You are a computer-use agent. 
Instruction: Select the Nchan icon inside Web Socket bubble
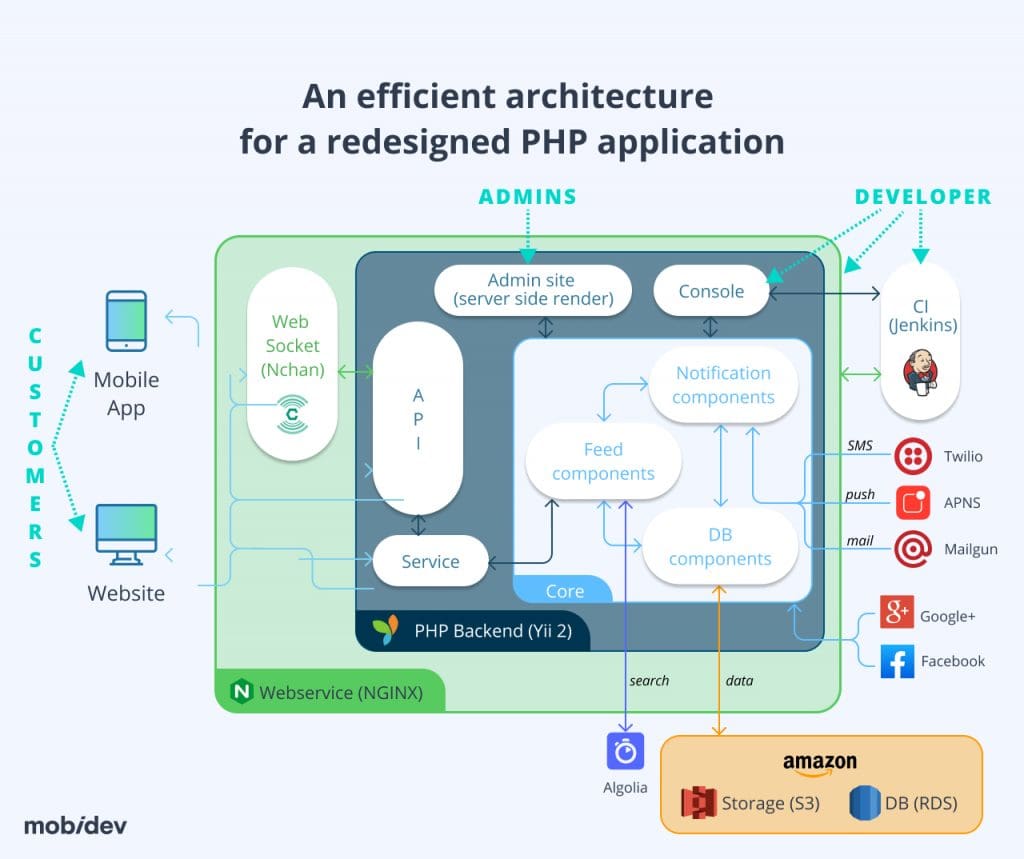[x=291, y=413]
